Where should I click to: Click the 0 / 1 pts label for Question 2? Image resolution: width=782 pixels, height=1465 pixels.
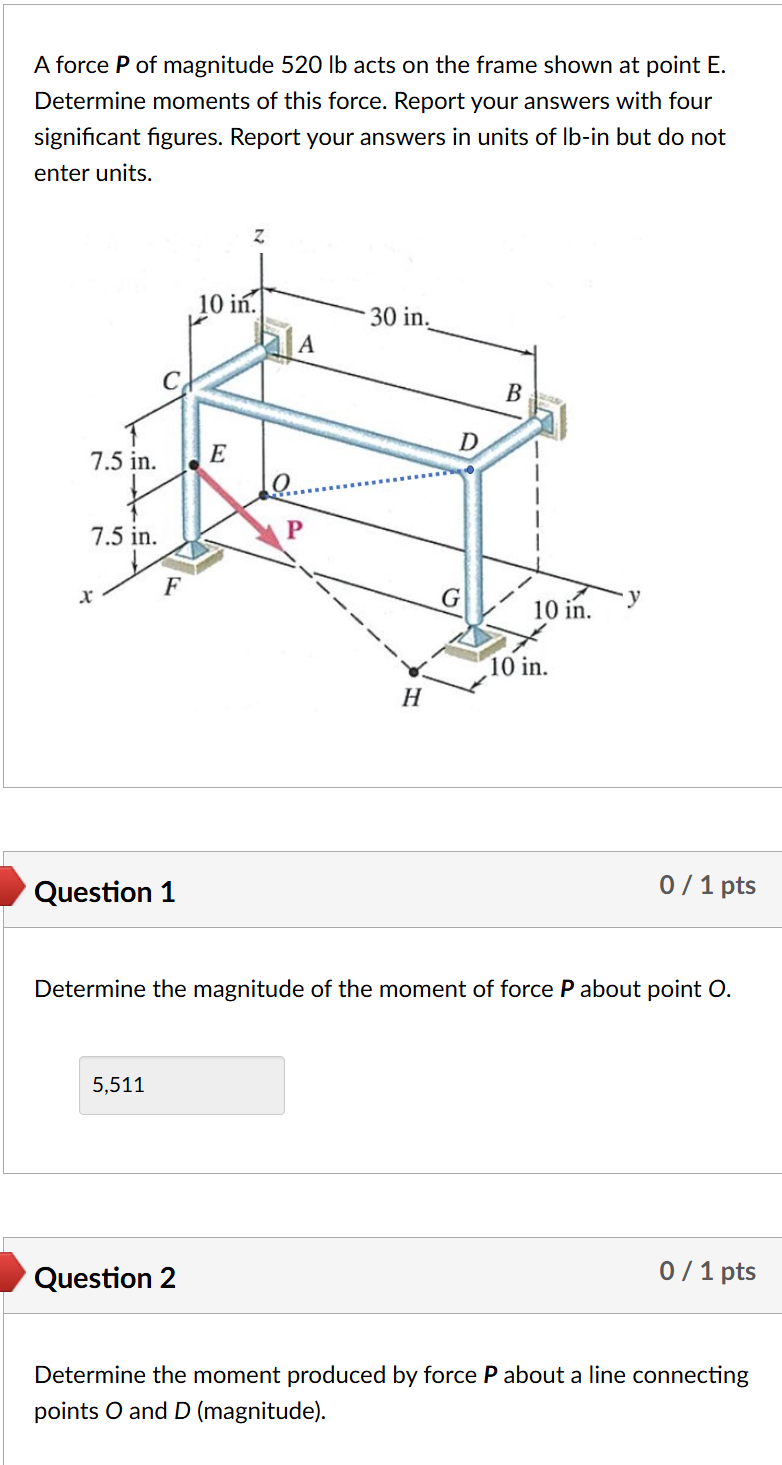click(x=707, y=1271)
